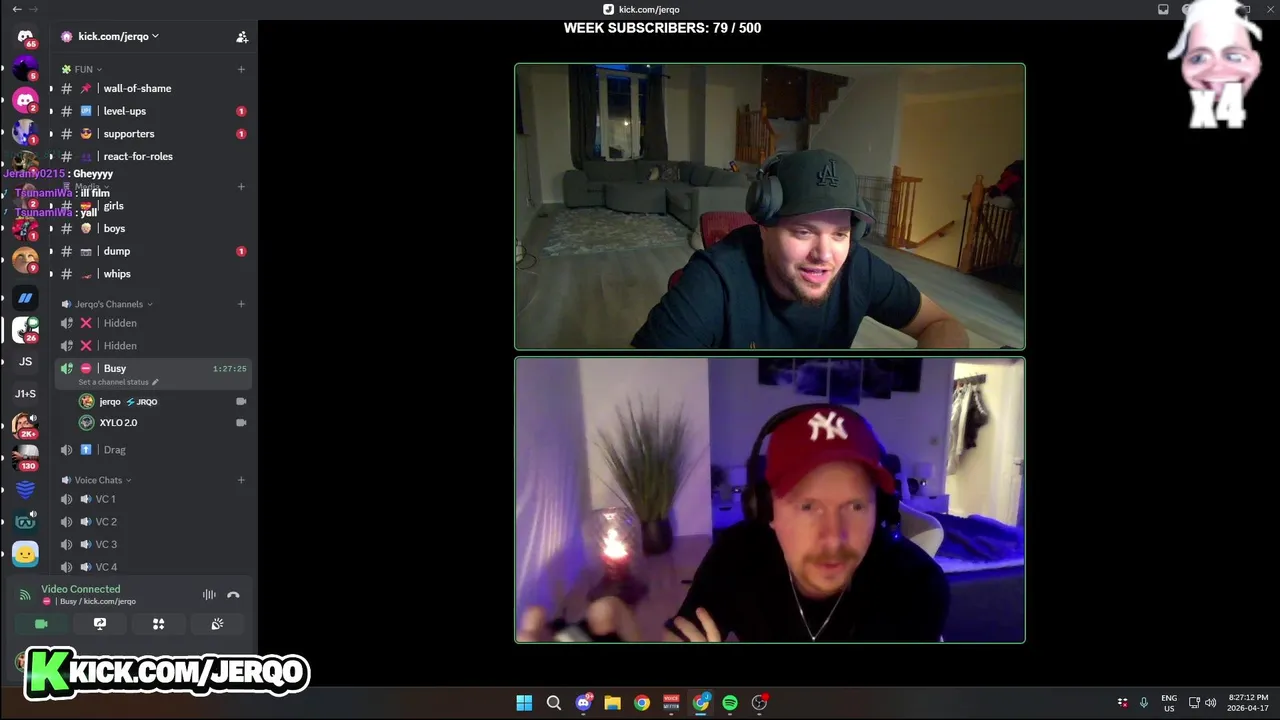Open Spotify from the taskbar
Viewport: 1280px width, 720px height.
(730, 703)
